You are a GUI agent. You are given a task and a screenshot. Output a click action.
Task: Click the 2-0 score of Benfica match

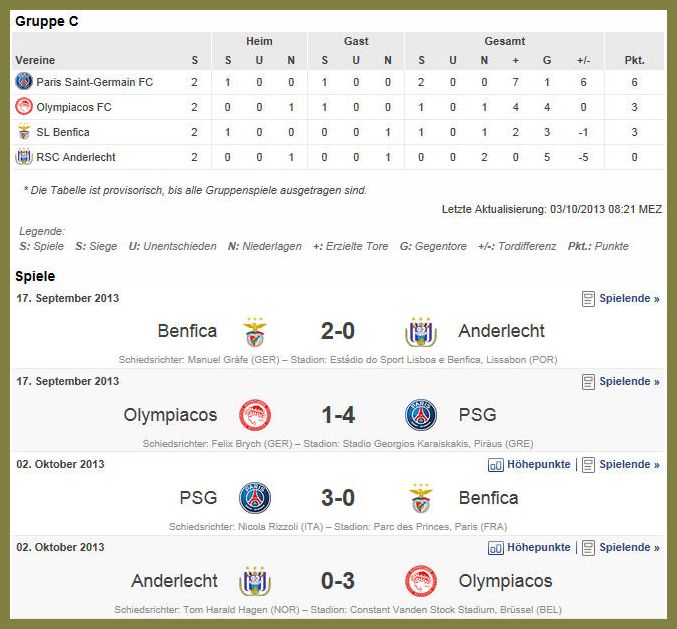pos(338,332)
